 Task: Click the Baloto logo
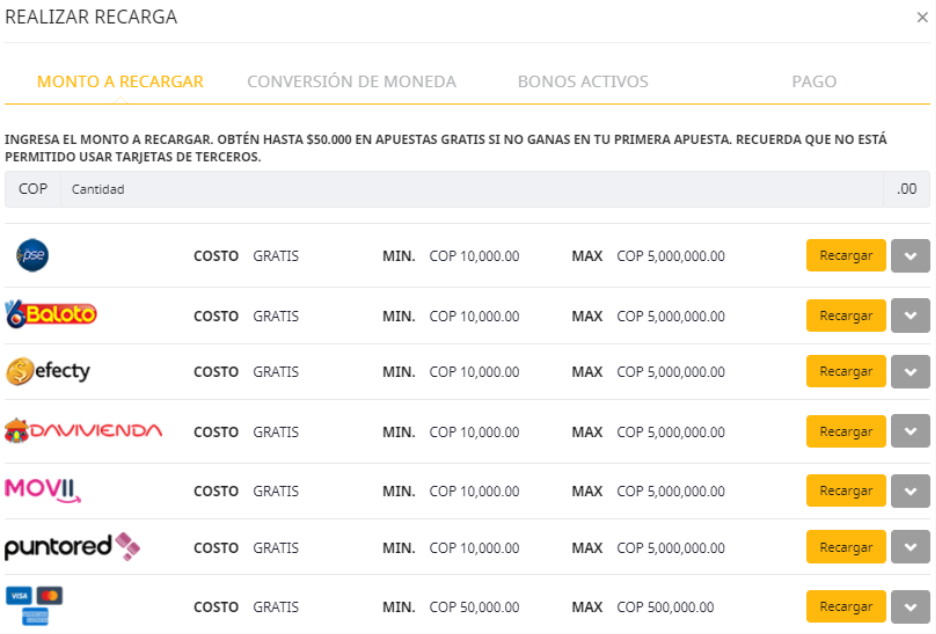coord(51,314)
